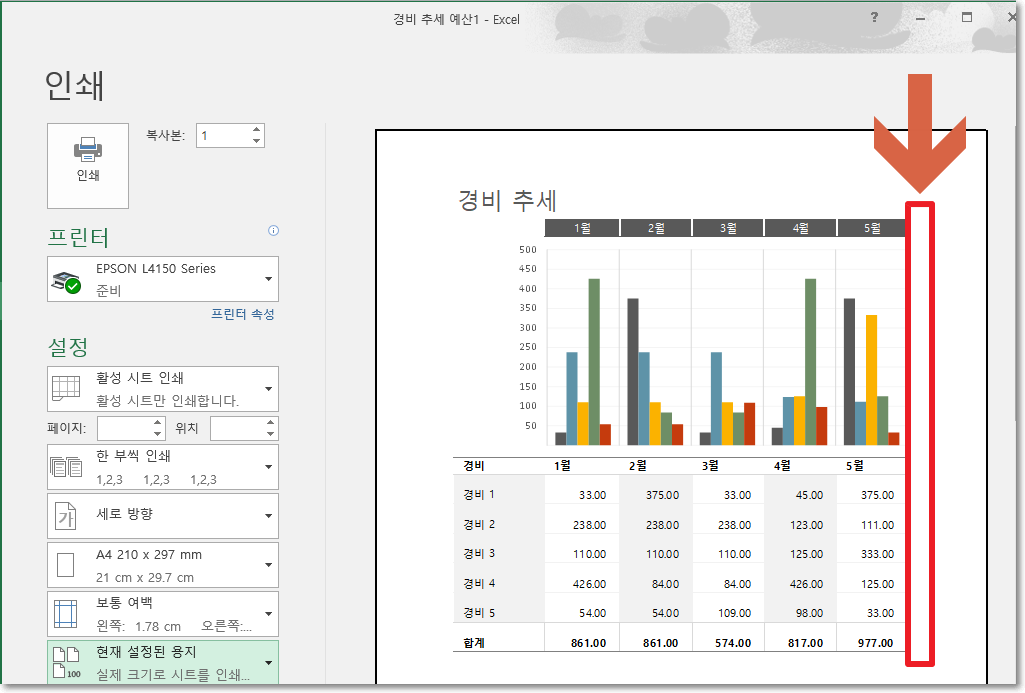Image resolution: width=1025 pixels, height=693 pixels.
Task: Increase copies with the up stepper arrow
Action: tap(257, 130)
